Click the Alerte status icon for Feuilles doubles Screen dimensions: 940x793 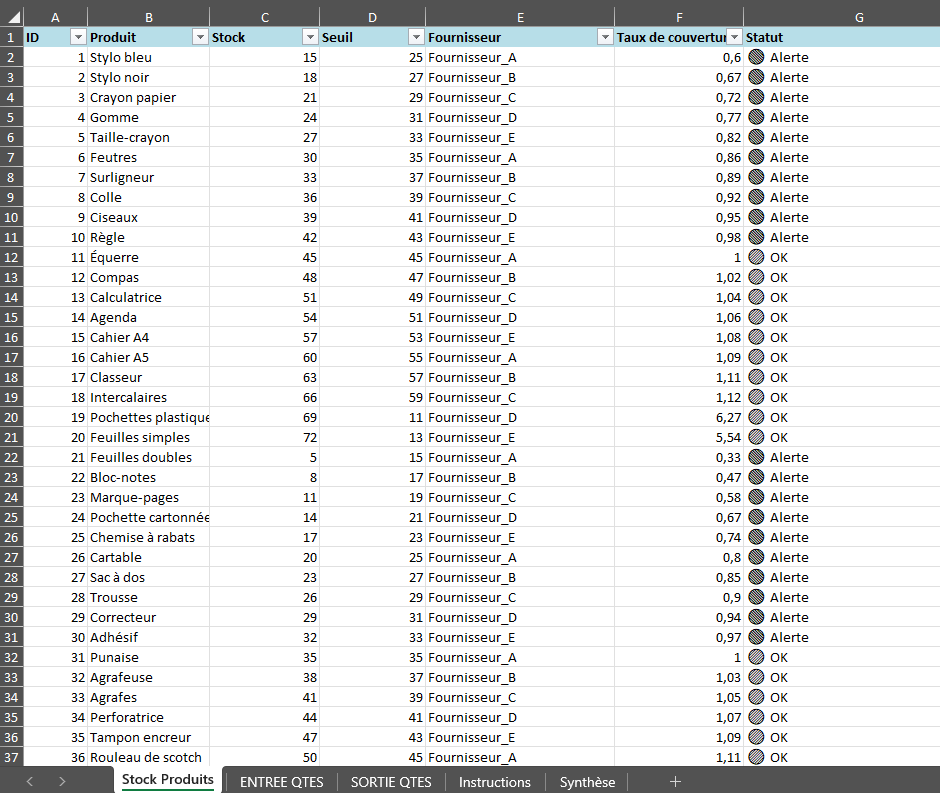click(x=757, y=457)
